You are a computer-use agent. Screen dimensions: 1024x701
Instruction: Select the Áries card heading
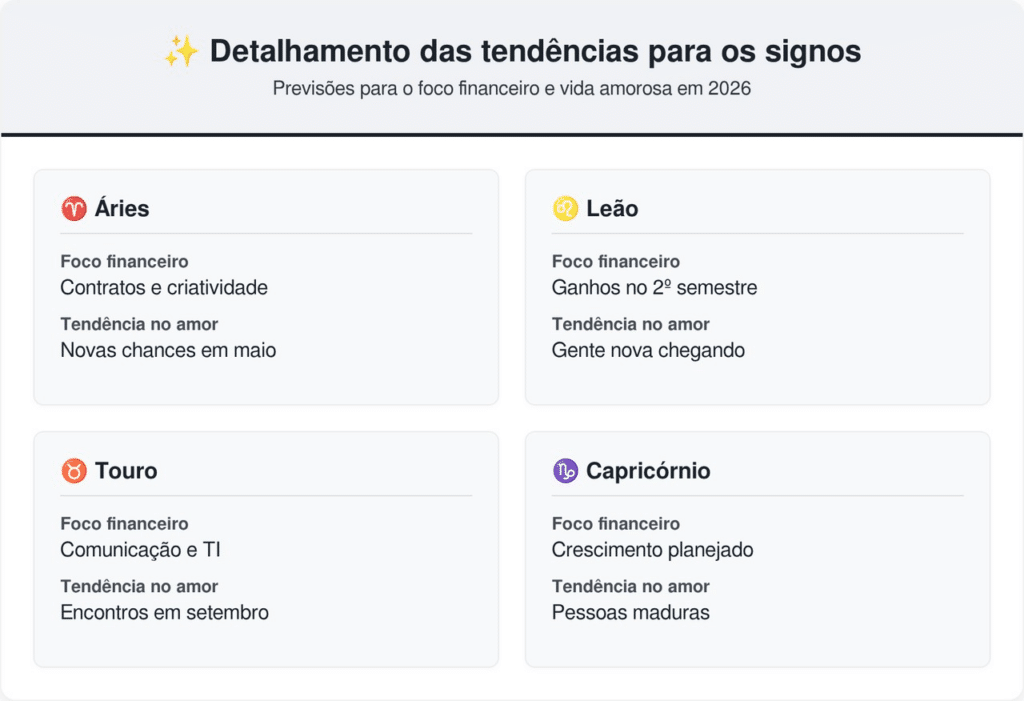click(122, 209)
